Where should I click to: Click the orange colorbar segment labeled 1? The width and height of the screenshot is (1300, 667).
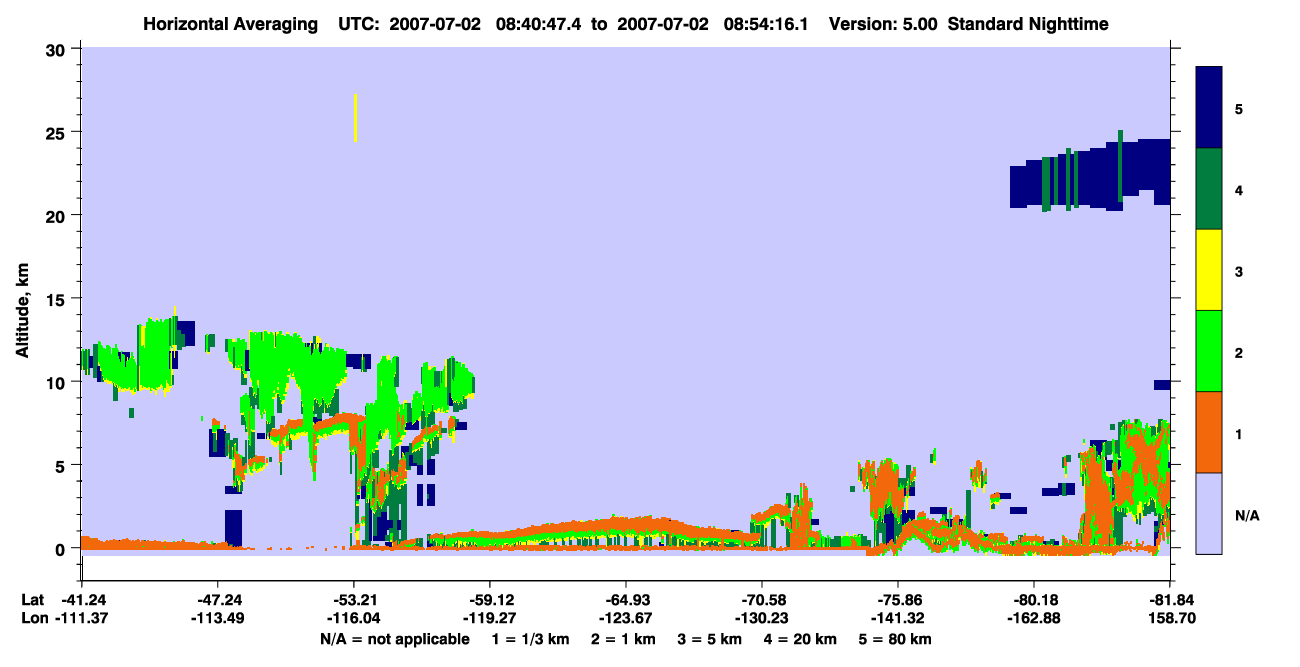1210,432
